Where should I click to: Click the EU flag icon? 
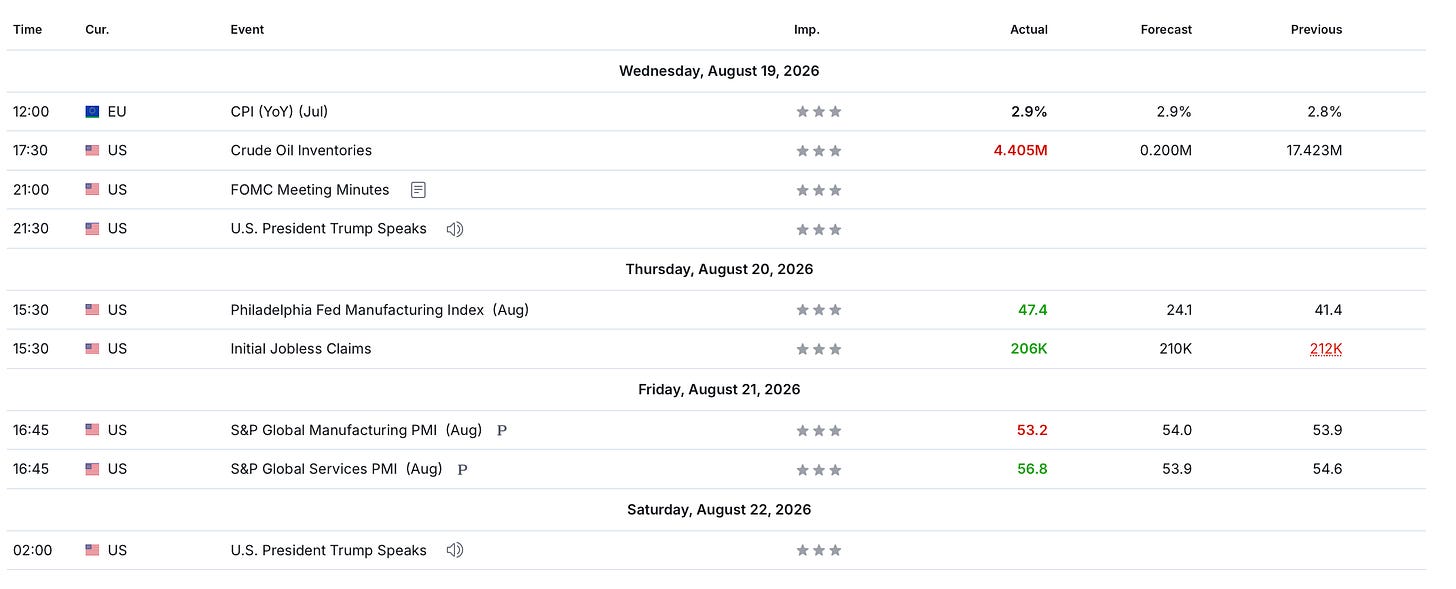tap(92, 112)
